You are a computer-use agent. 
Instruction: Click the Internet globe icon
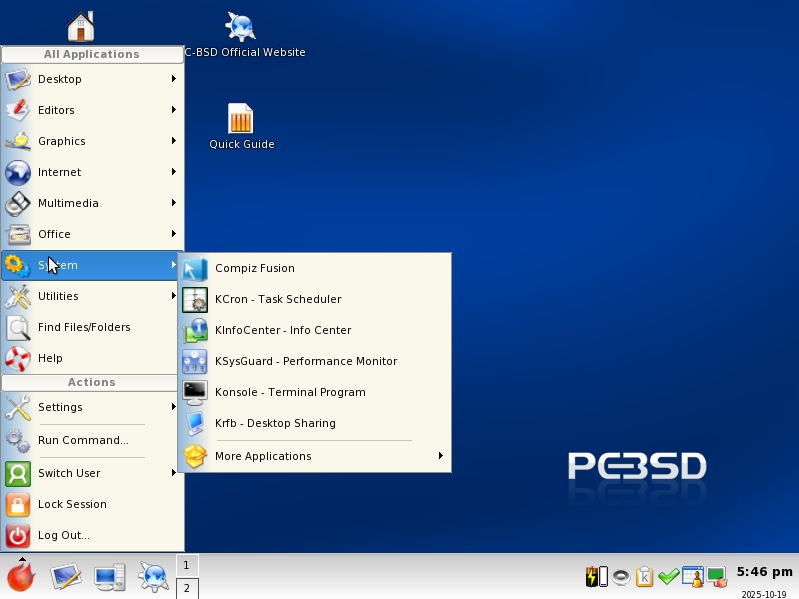tap(18, 172)
